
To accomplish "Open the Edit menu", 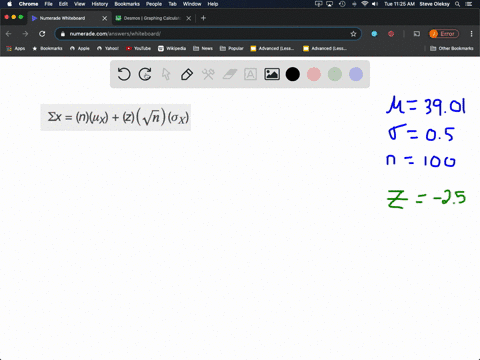I will tap(63, 4).
